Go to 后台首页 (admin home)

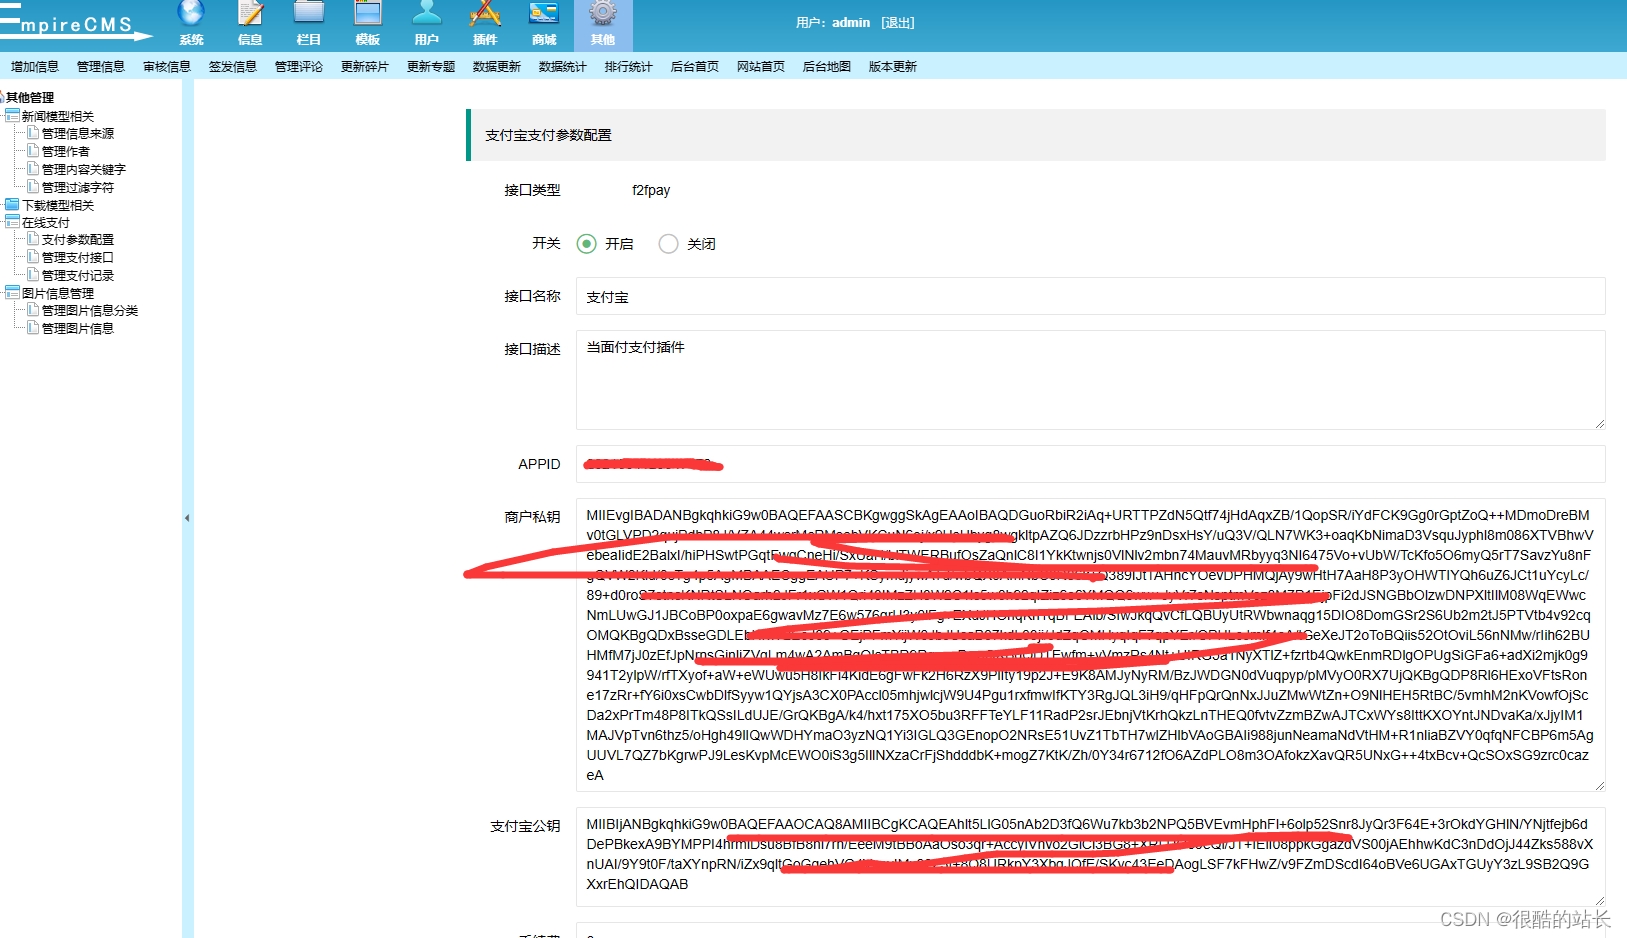click(695, 67)
